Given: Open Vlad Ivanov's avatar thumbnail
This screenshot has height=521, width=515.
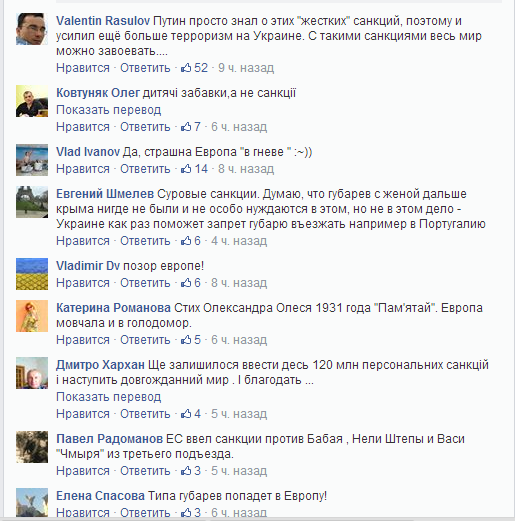Looking at the screenshot, I should tap(32, 160).
